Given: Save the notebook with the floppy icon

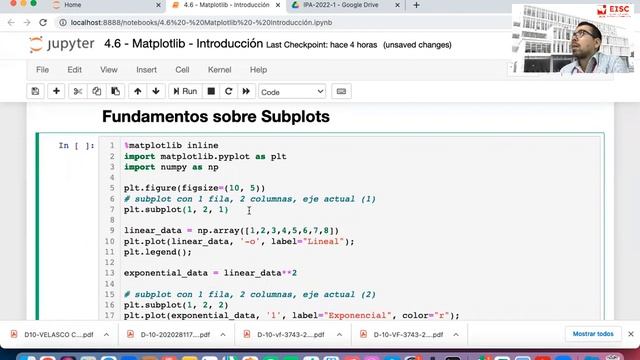Looking at the screenshot, I should 36,91.
